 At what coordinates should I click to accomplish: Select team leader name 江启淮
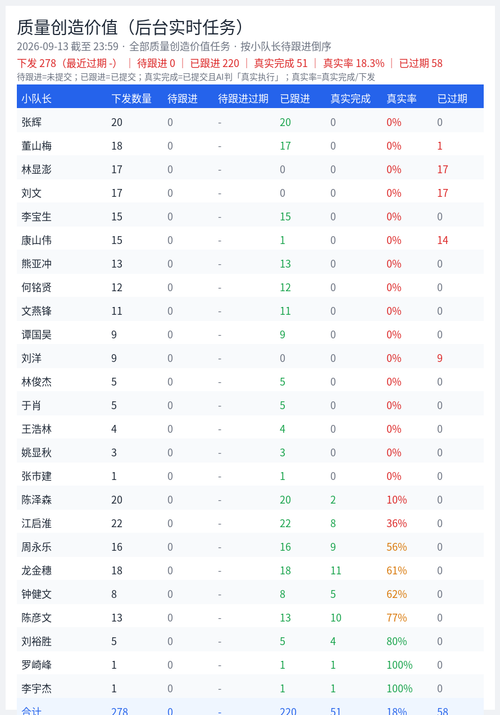36,523
